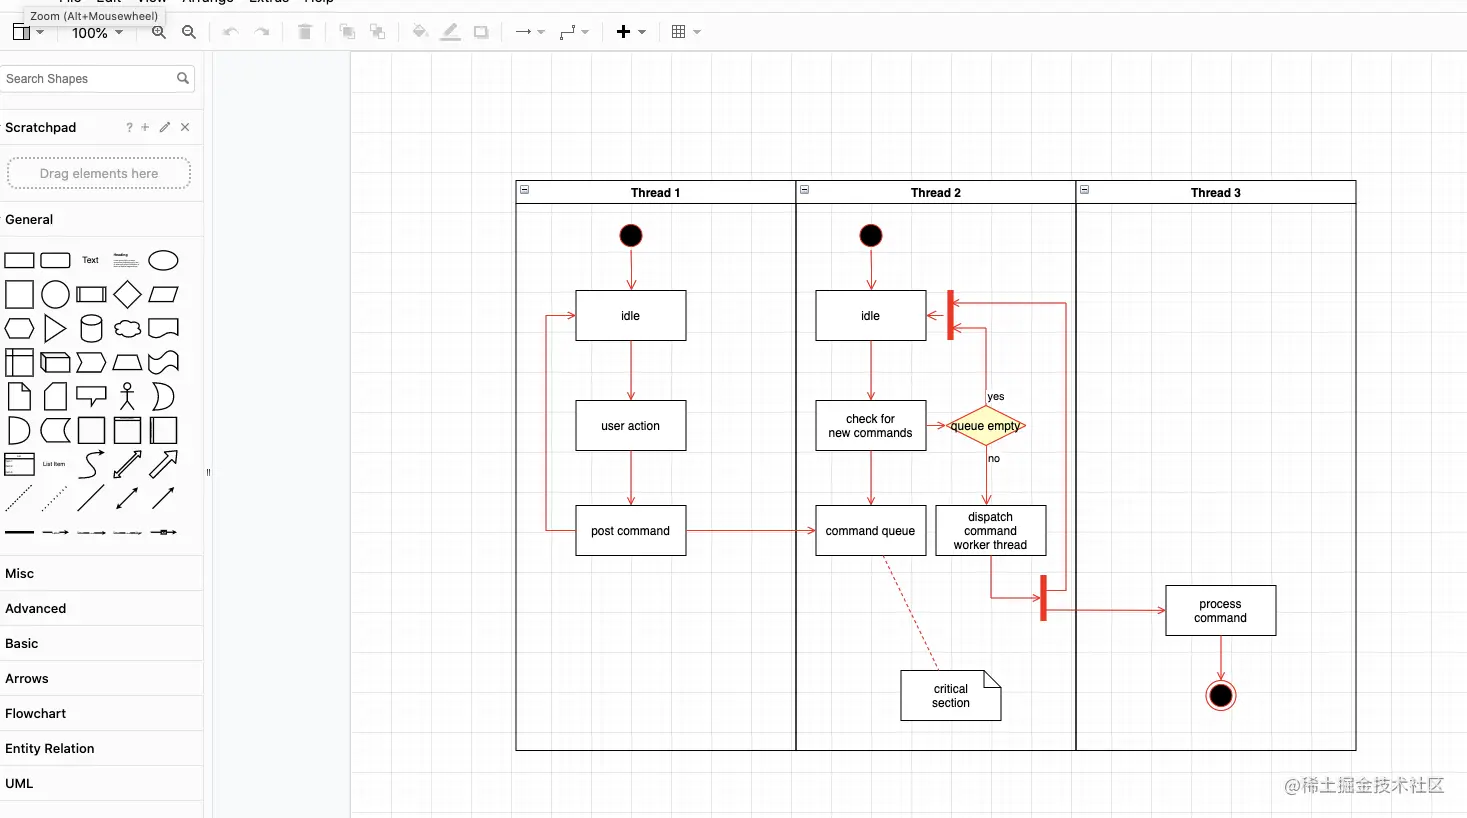Open the connection arrow style dropdown

click(530, 32)
